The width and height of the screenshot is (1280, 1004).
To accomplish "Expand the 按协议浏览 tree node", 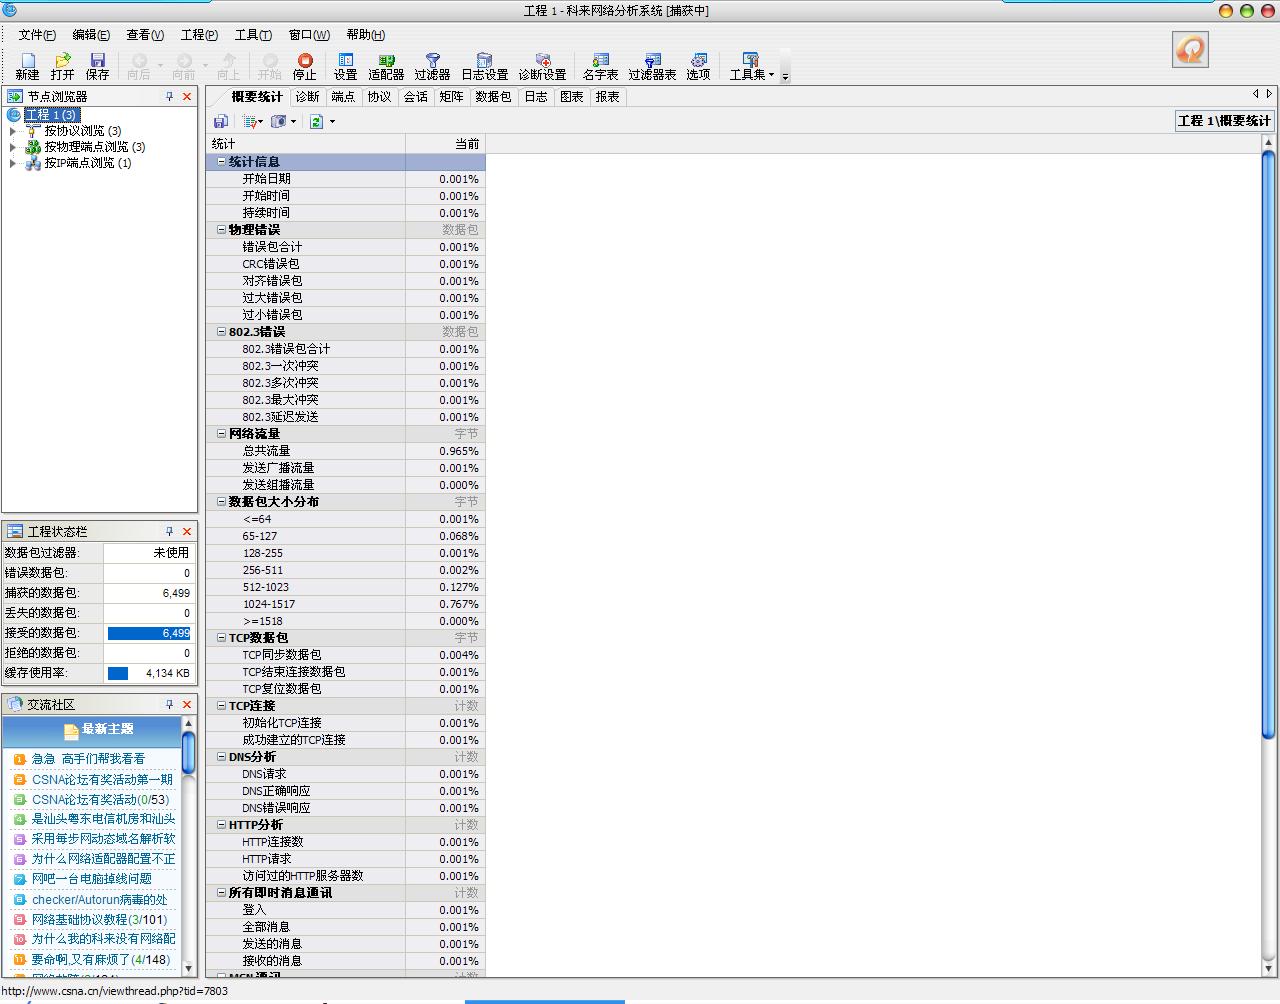I will click(x=13, y=131).
